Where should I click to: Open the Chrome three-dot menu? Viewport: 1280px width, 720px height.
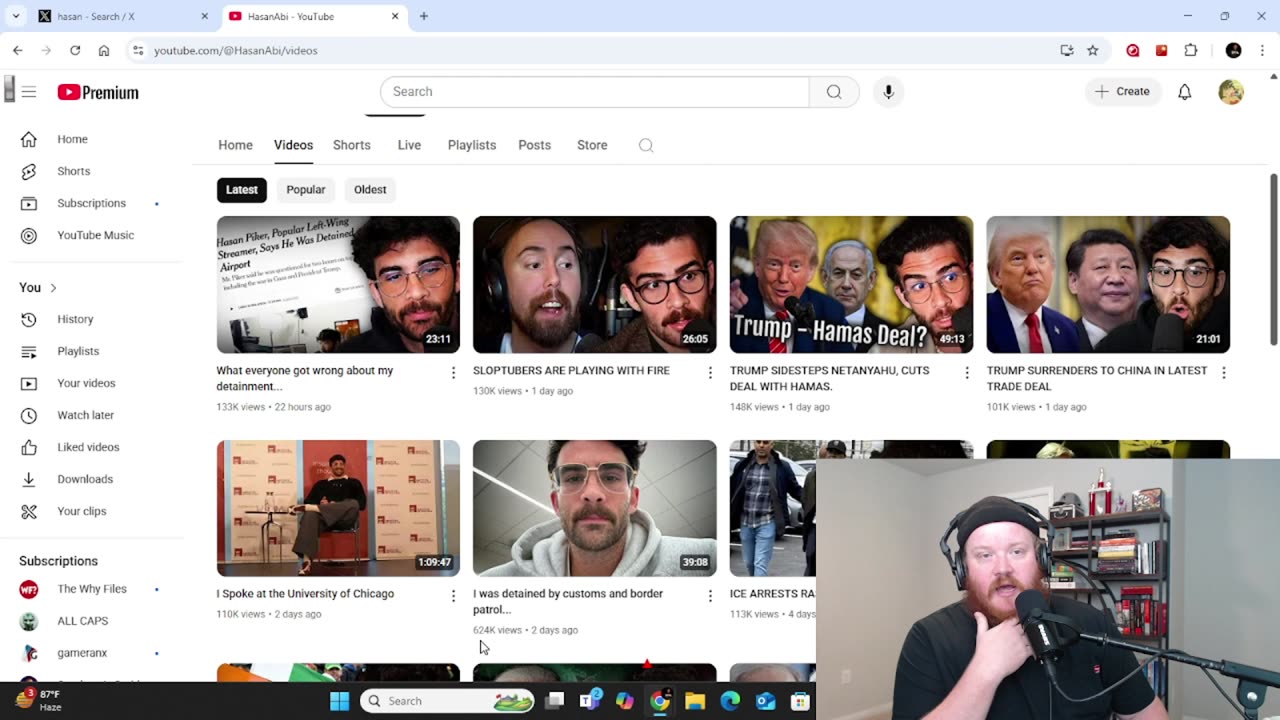1262,50
